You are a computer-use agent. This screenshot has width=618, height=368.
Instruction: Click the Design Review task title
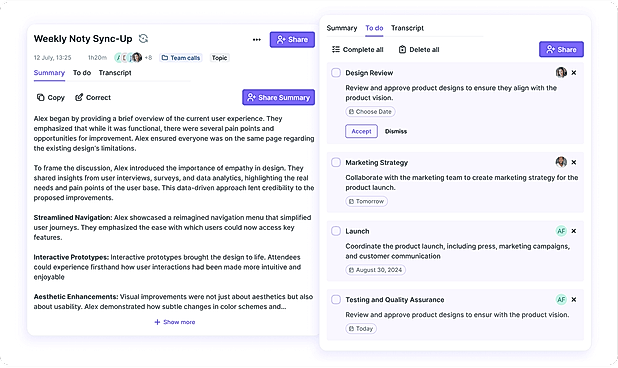click(x=369, y=73)
